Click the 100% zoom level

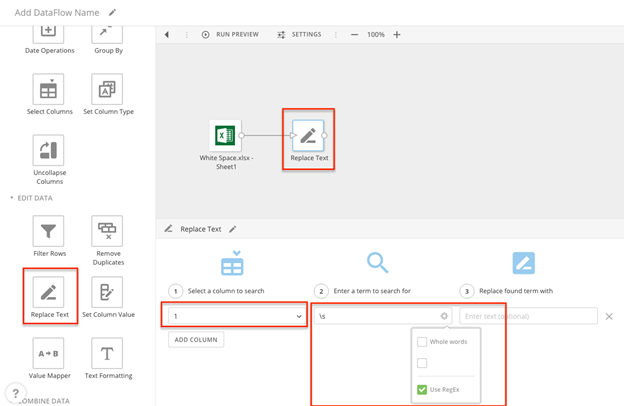coord(376,35)
